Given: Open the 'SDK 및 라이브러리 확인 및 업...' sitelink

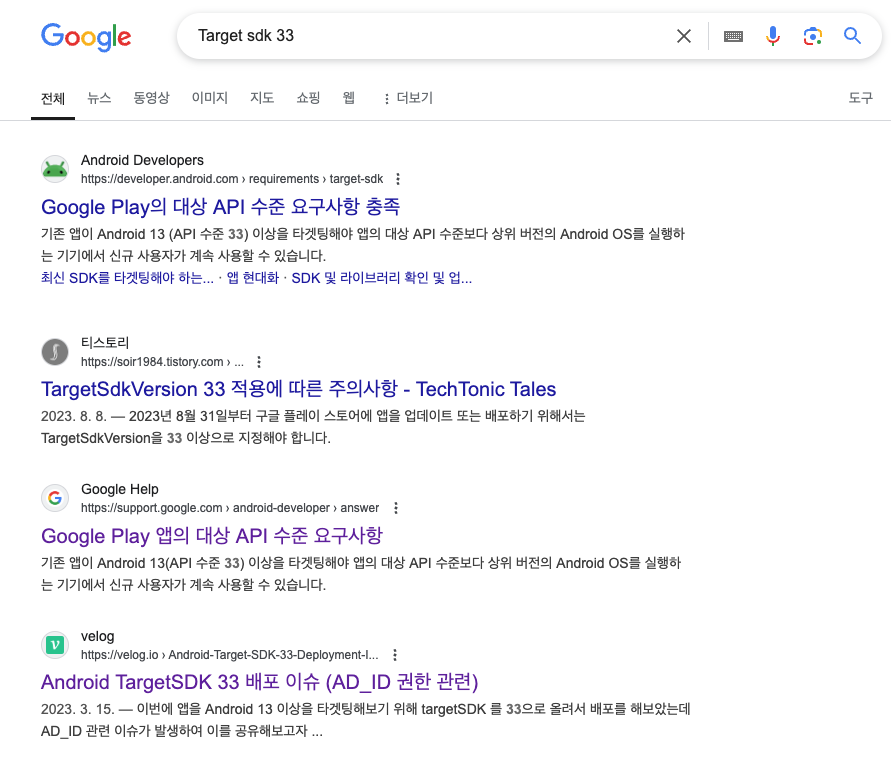Looking at the screenshot, I should click(x=381, y=278).
